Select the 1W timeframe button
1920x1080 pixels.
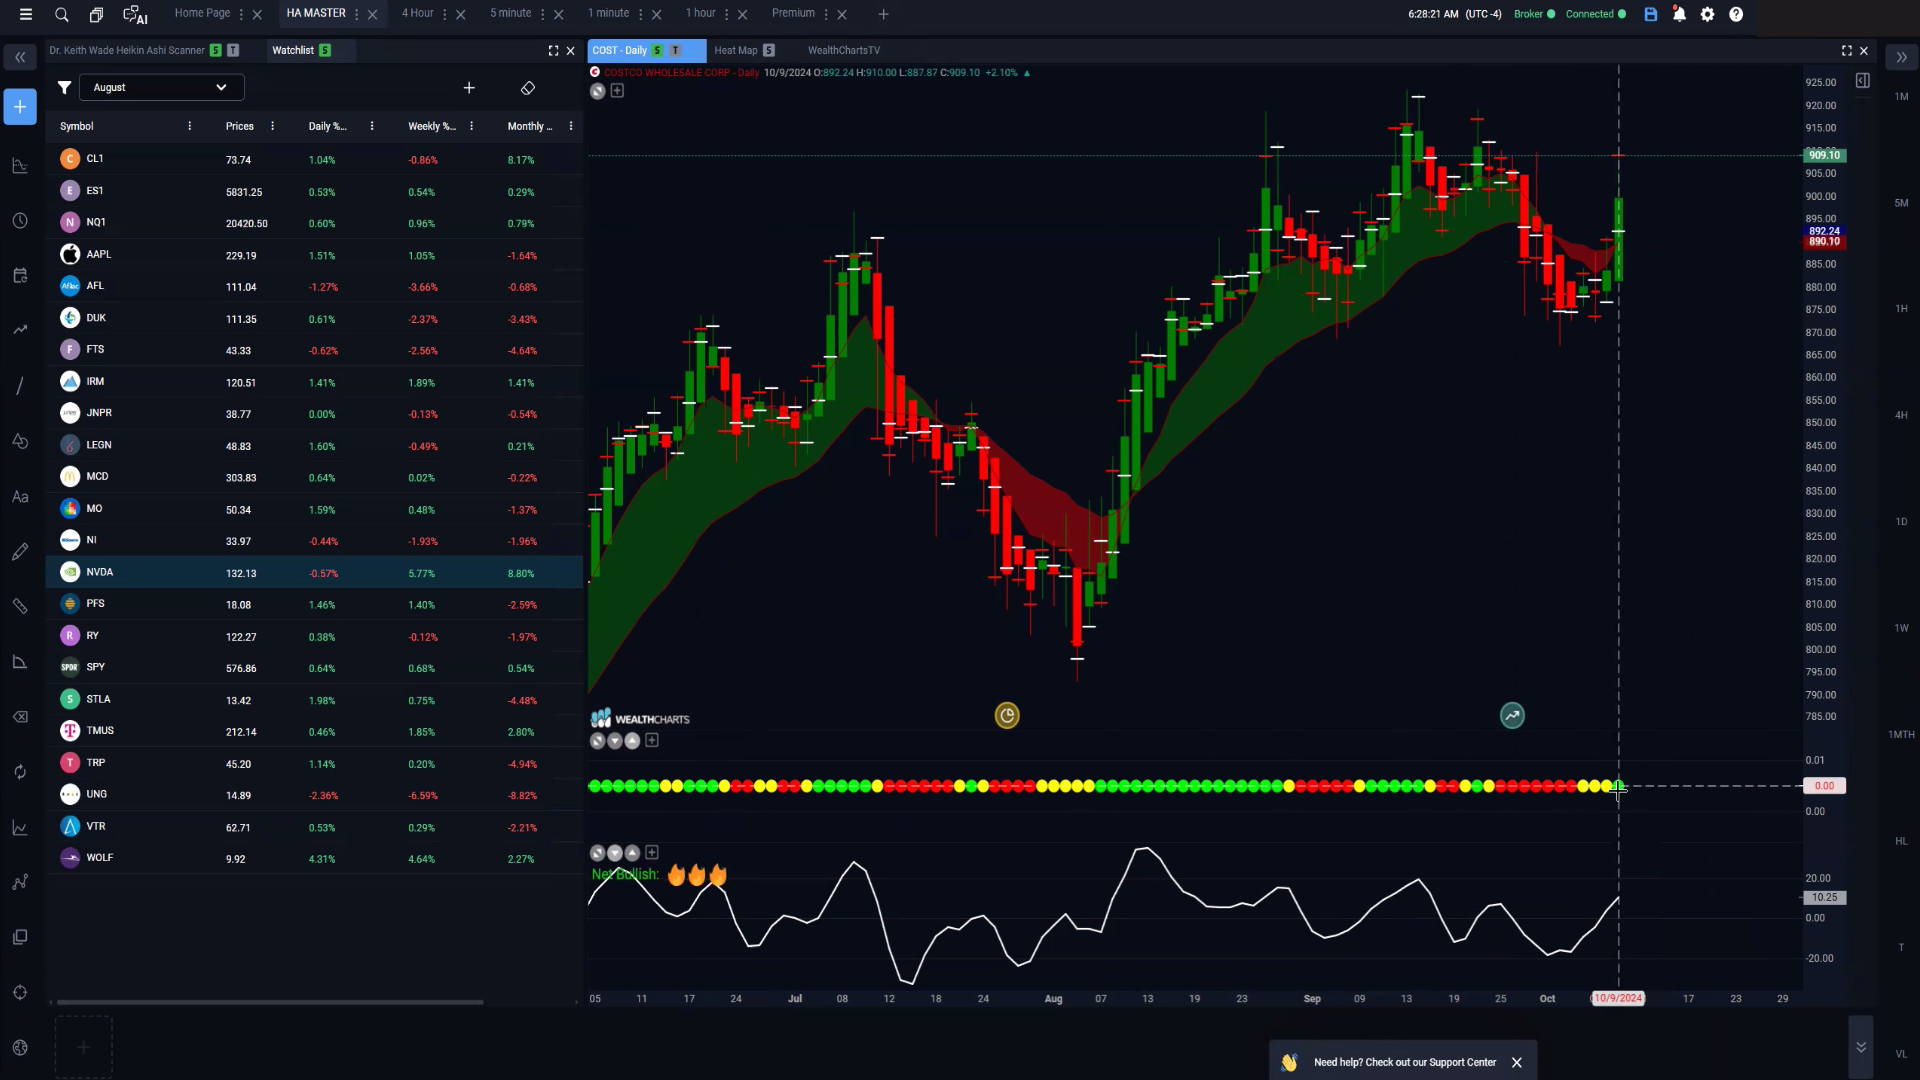(x=1901, y=628)
